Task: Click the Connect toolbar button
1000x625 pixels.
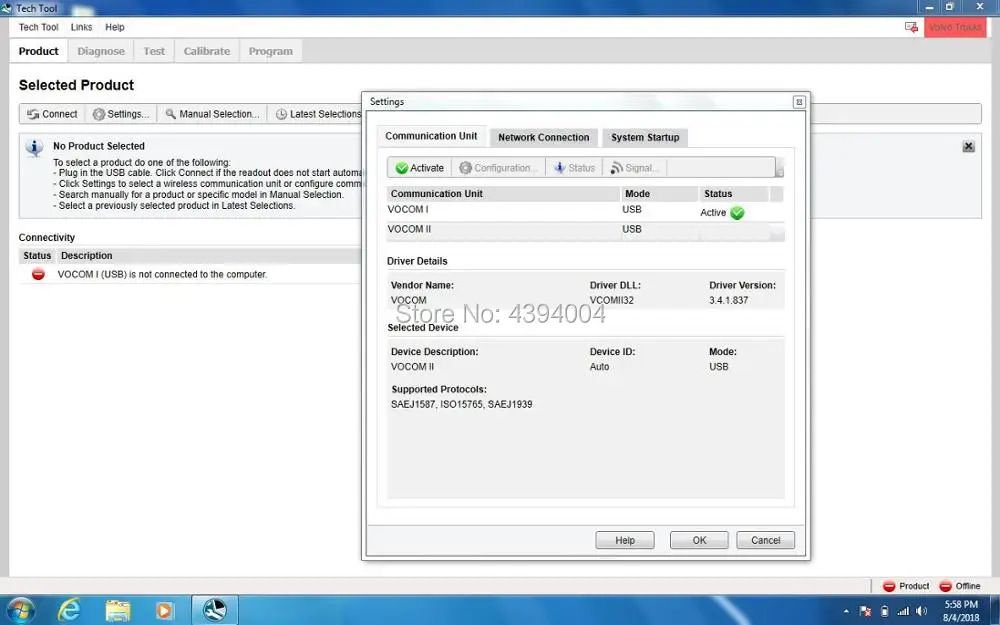Action: coord(52,114)
